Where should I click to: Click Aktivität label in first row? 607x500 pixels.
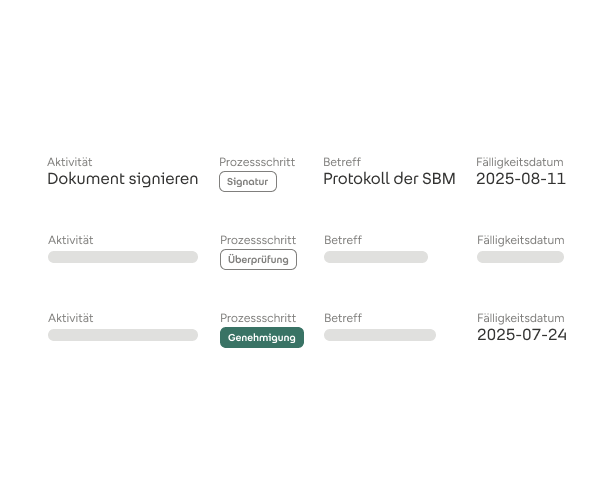click(x=70, y=162)
